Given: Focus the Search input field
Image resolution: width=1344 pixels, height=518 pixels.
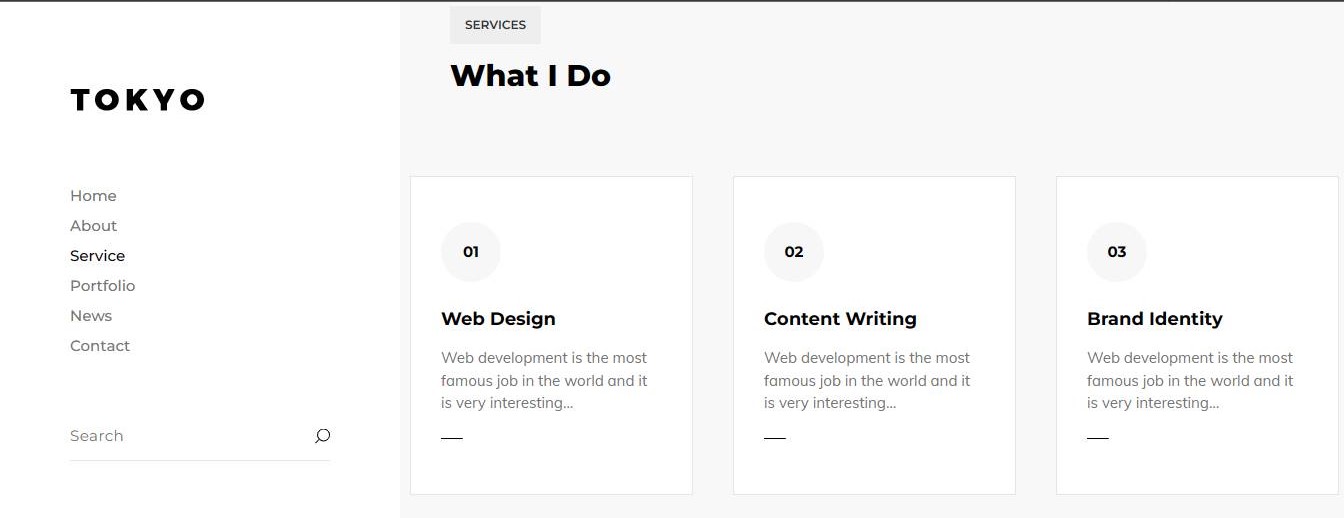Looking at the screenshot, I should (190, 436).
